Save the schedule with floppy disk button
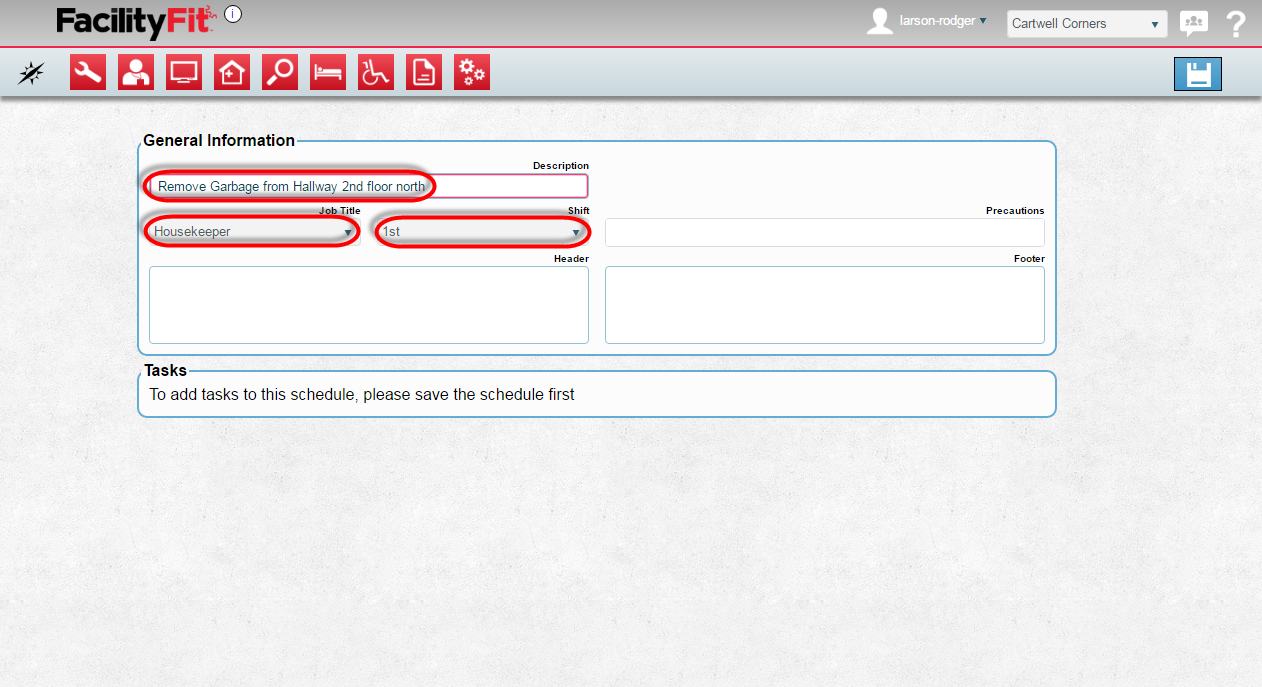This screenshot has width=1262, height=687. point(1197,74)
